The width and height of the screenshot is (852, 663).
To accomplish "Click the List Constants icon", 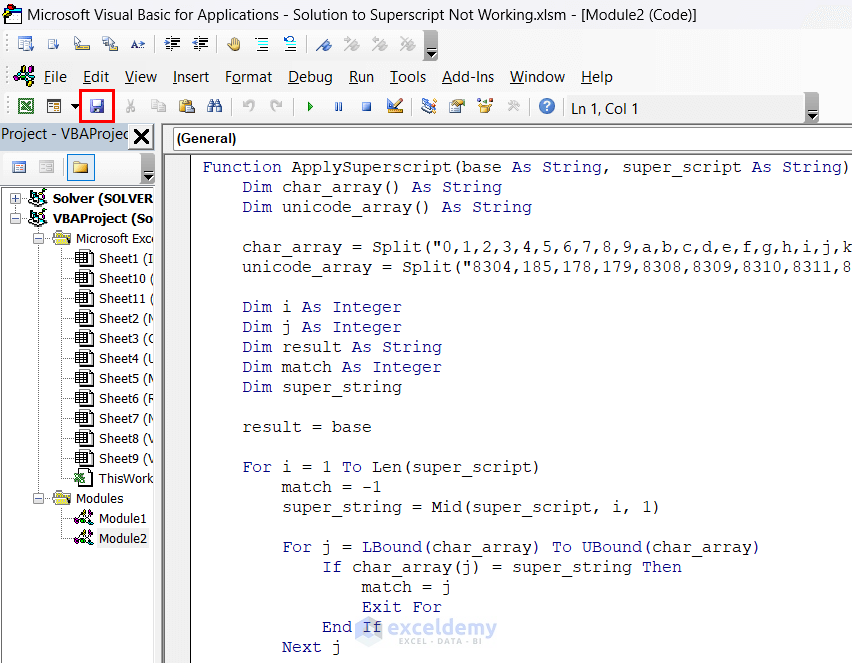I will (53, 44).
